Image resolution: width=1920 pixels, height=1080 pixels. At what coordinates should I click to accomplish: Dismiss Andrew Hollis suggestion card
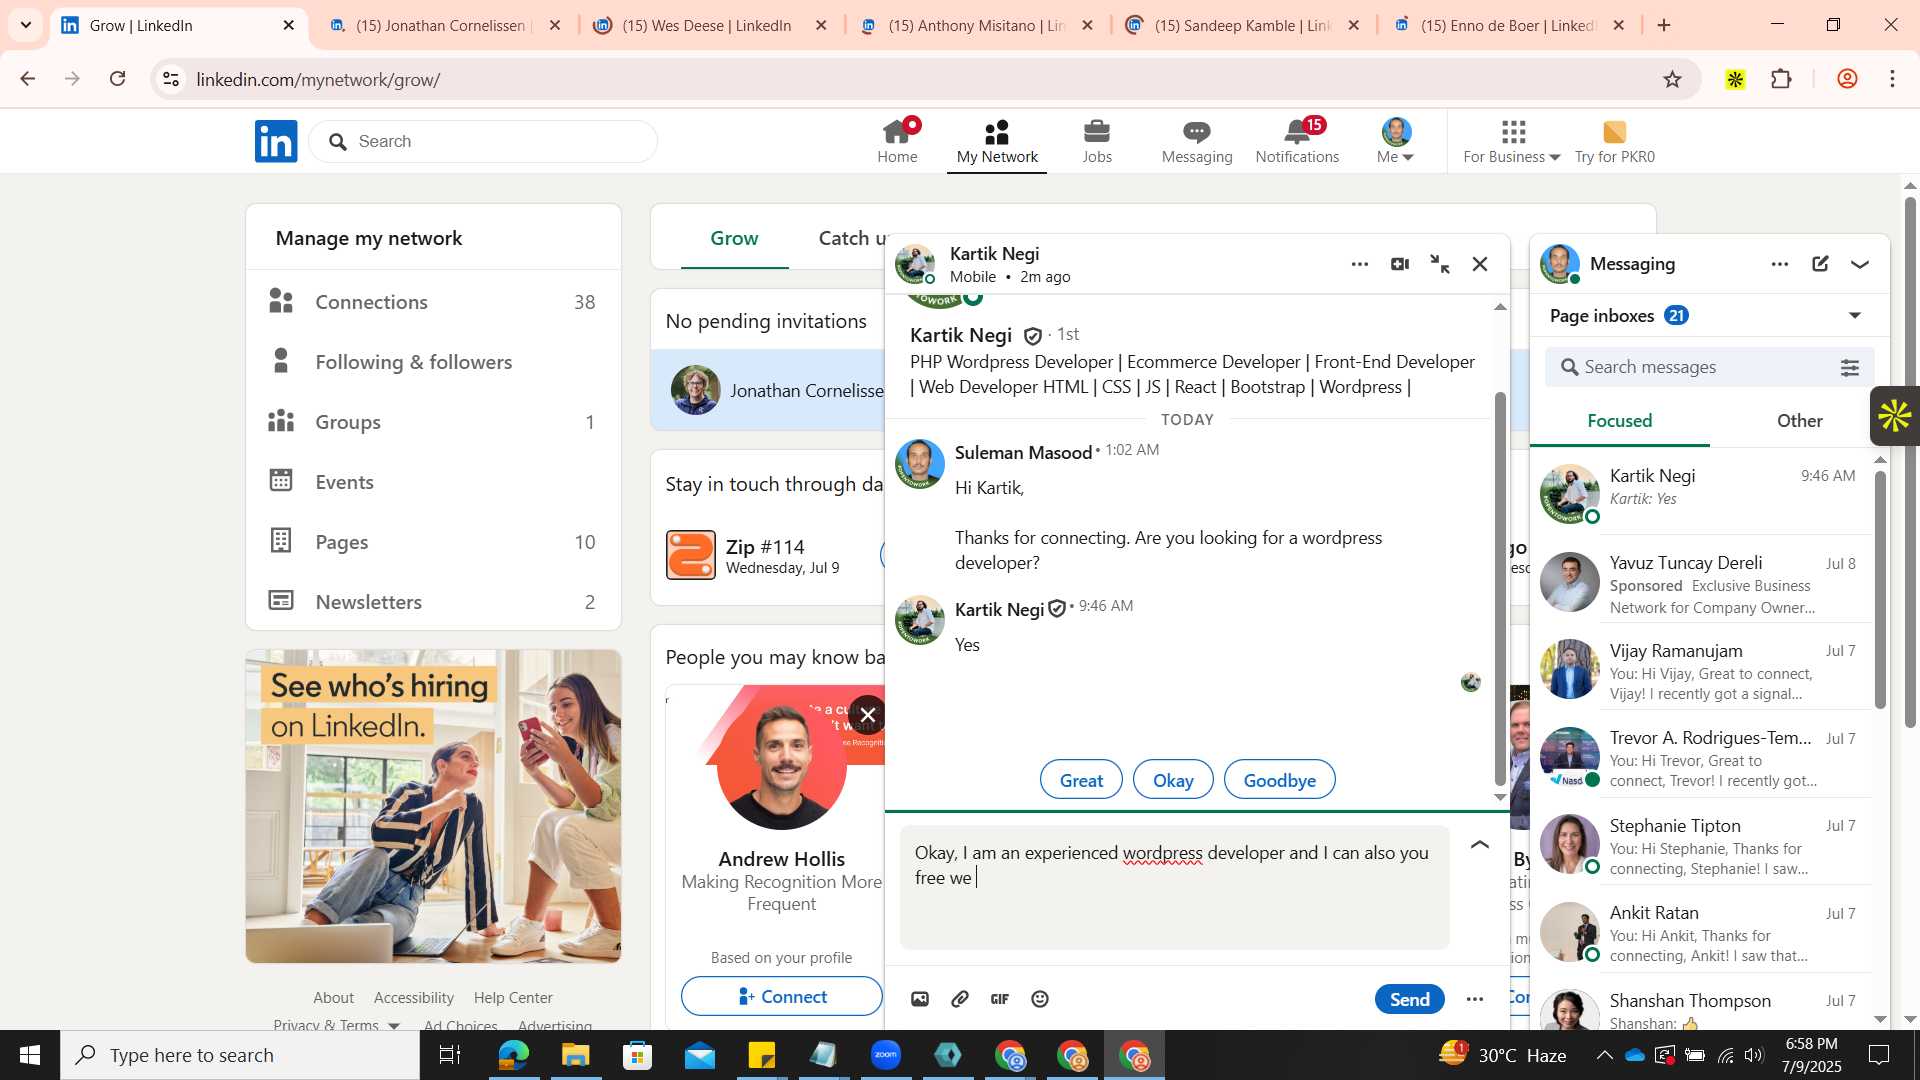click(868, 715)
